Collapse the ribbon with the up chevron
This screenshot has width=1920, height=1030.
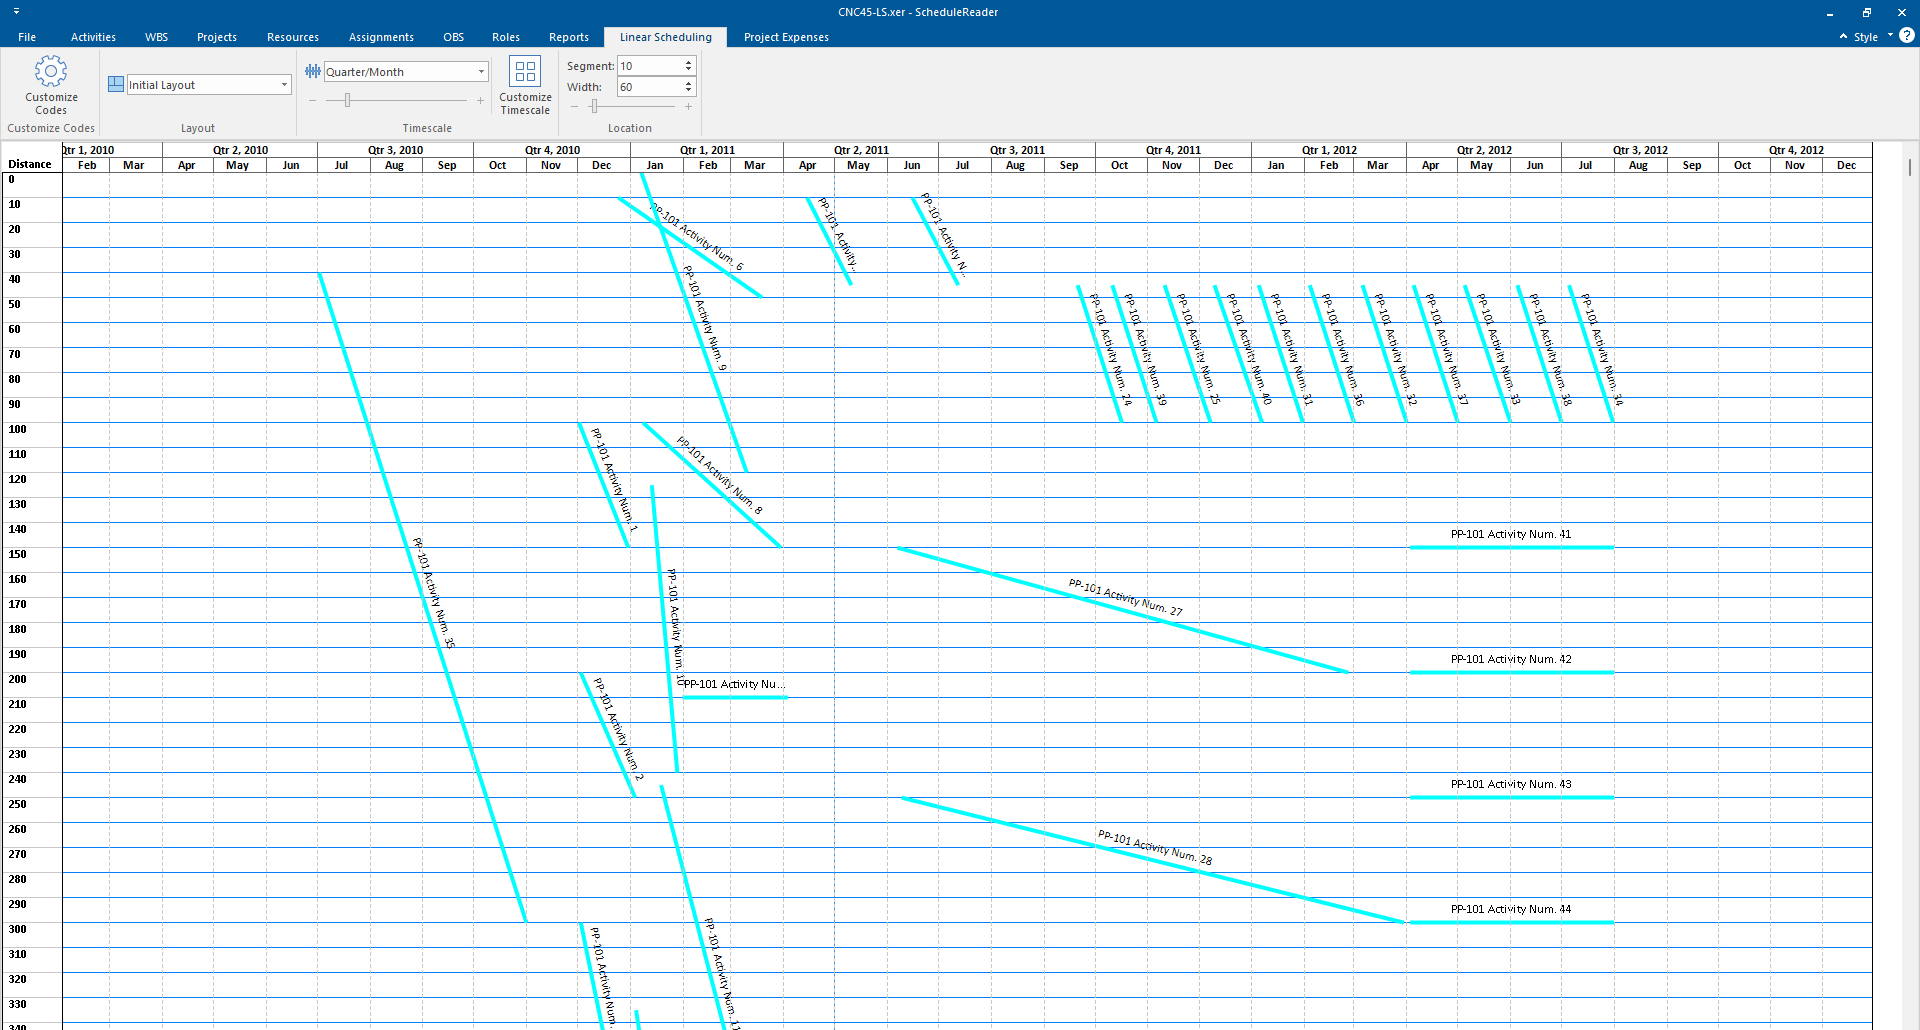tap(1843, 37)
